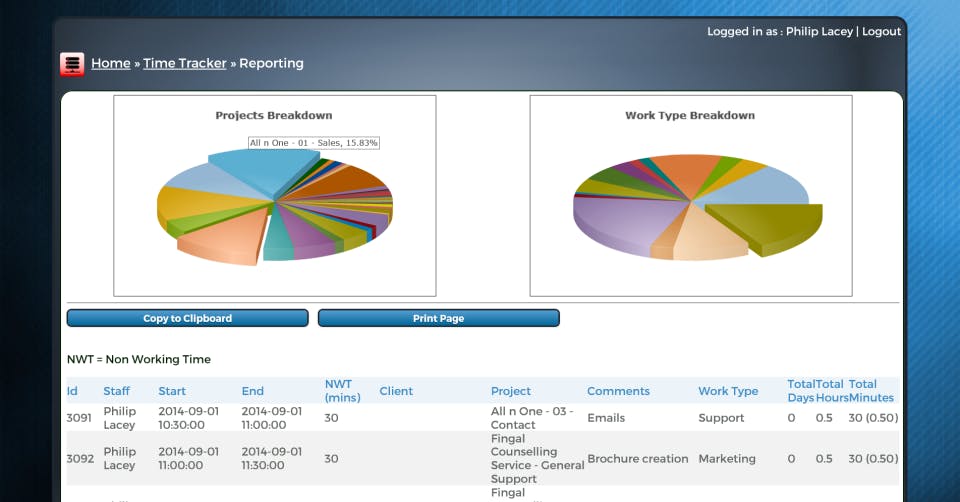Click the 'NWT = Non Working Time' note

coord(139,359)
